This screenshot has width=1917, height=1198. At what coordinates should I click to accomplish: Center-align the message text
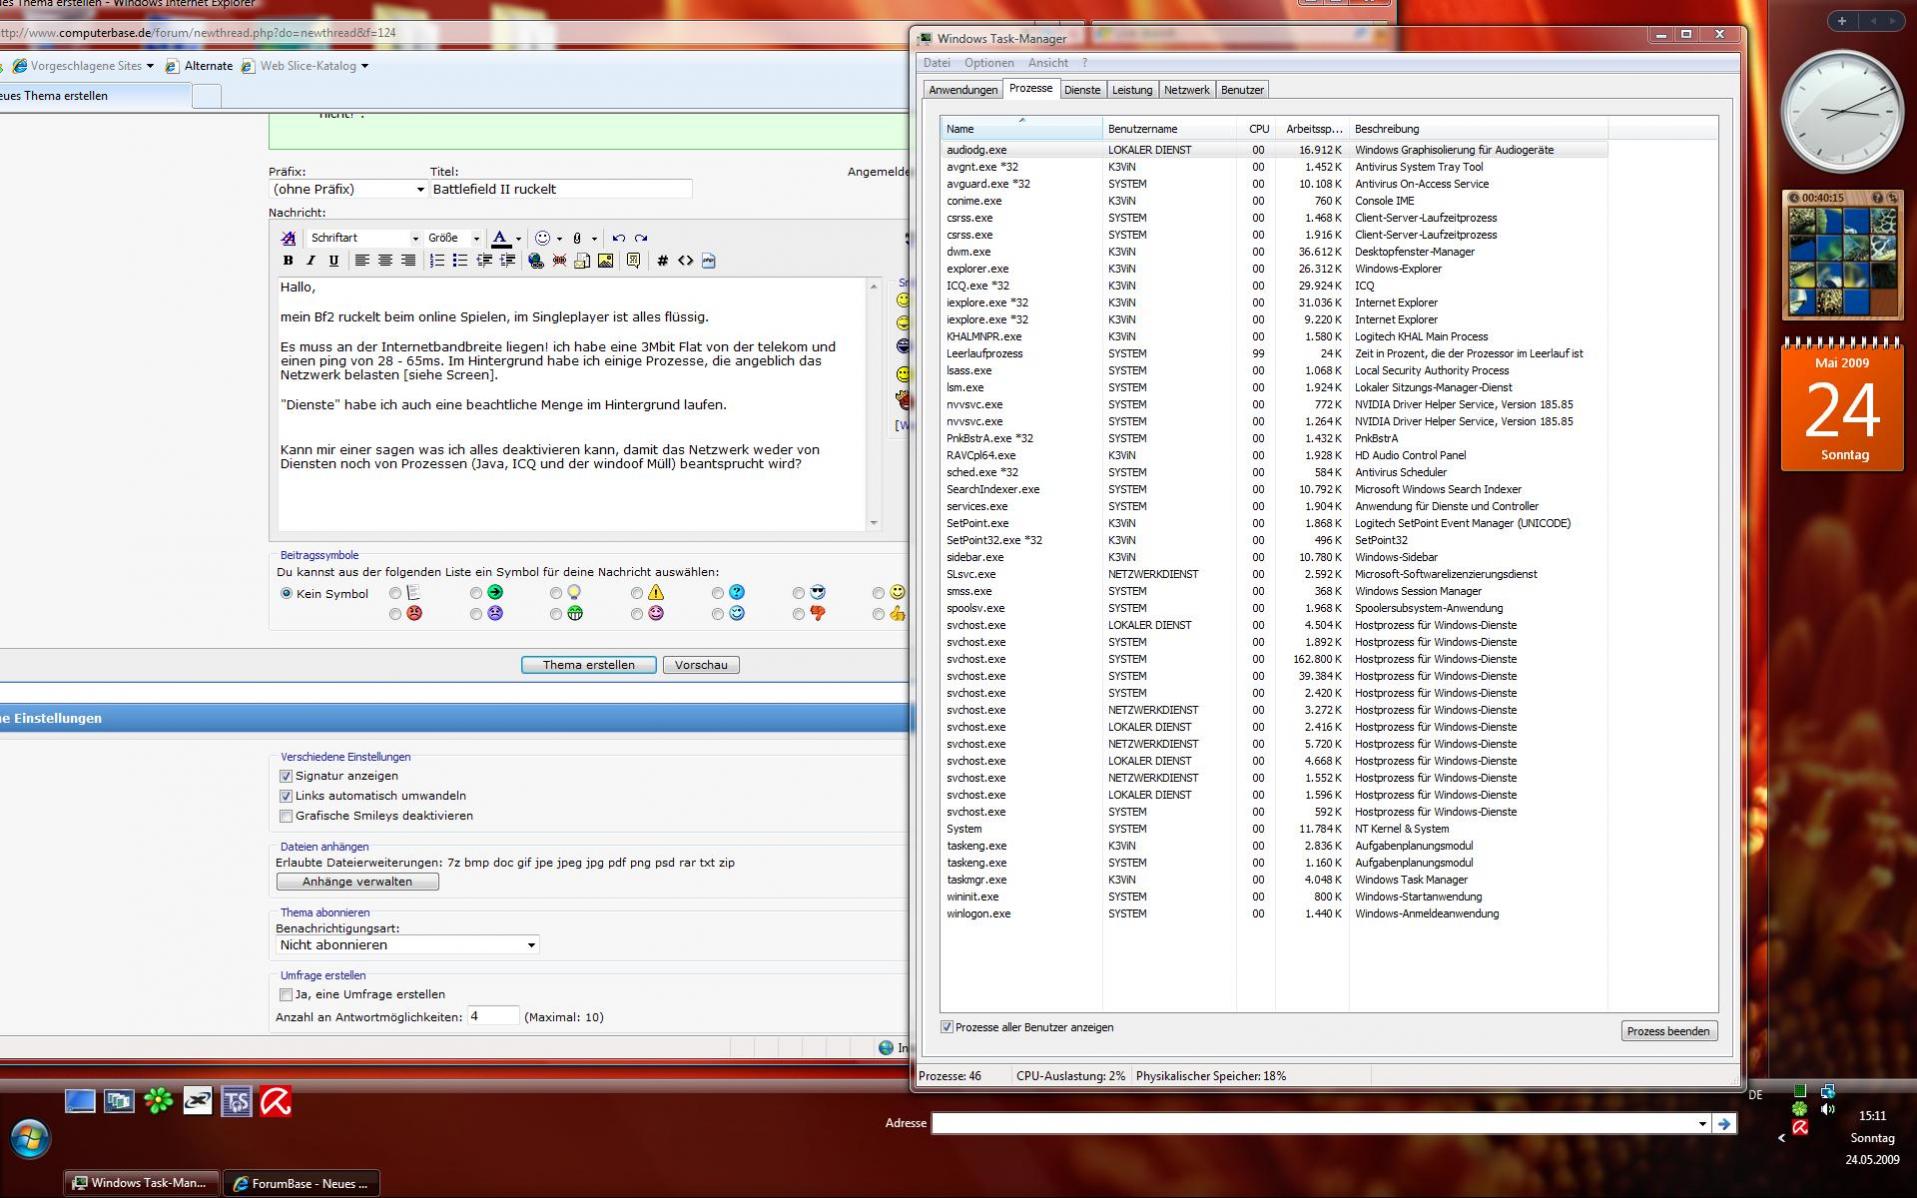point(385,261)
